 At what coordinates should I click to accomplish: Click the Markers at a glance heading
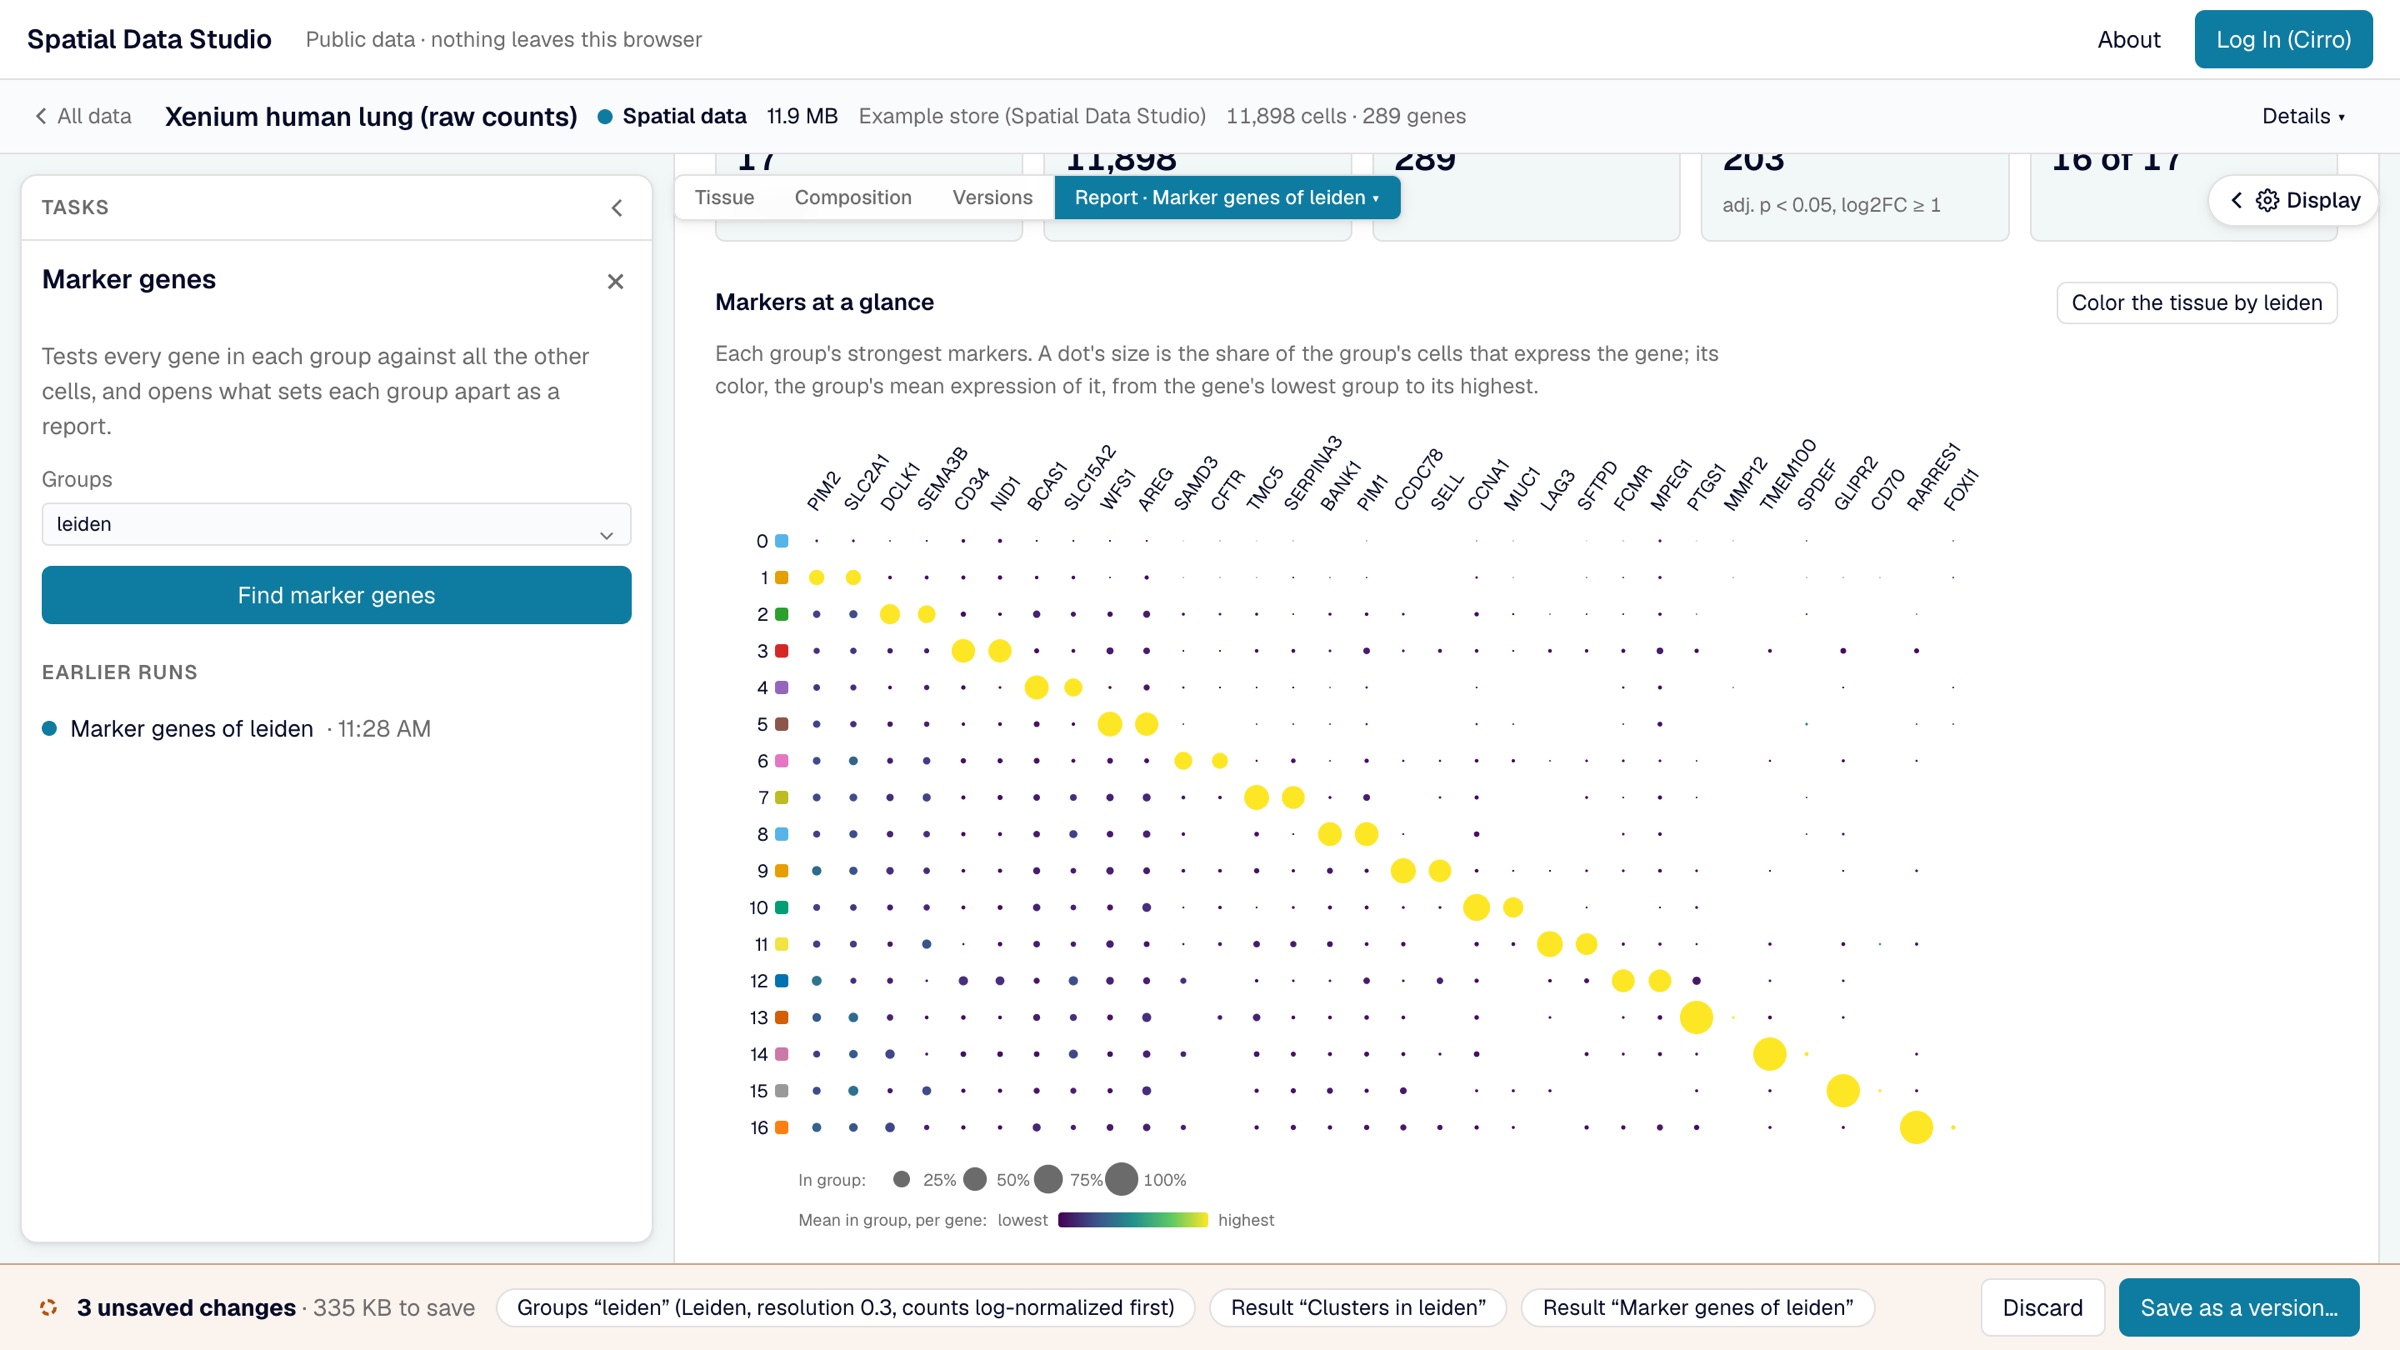pos(824,302)
